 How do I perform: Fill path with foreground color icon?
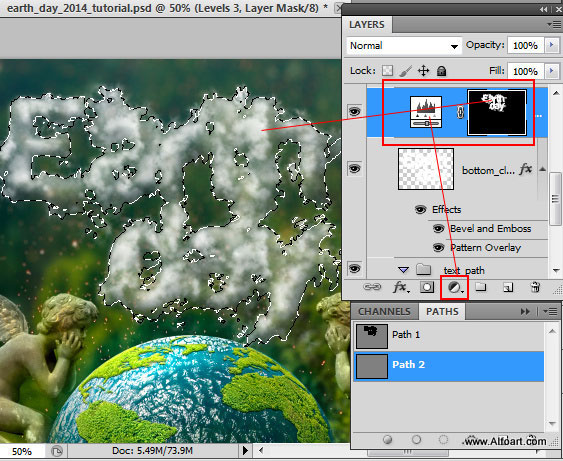[387, 439]
